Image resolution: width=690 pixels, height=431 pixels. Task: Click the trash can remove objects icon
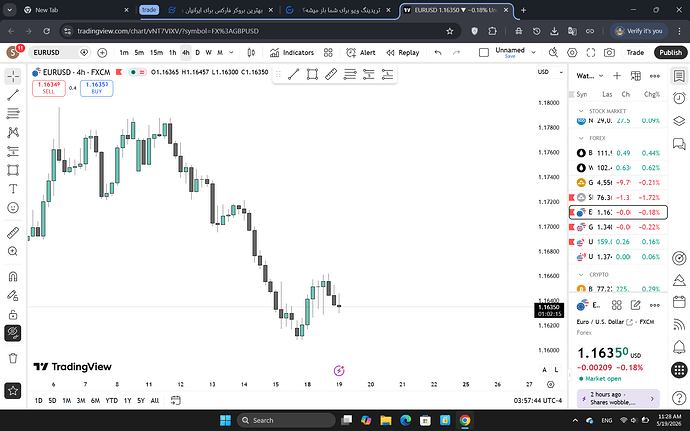tap(13, 358)
